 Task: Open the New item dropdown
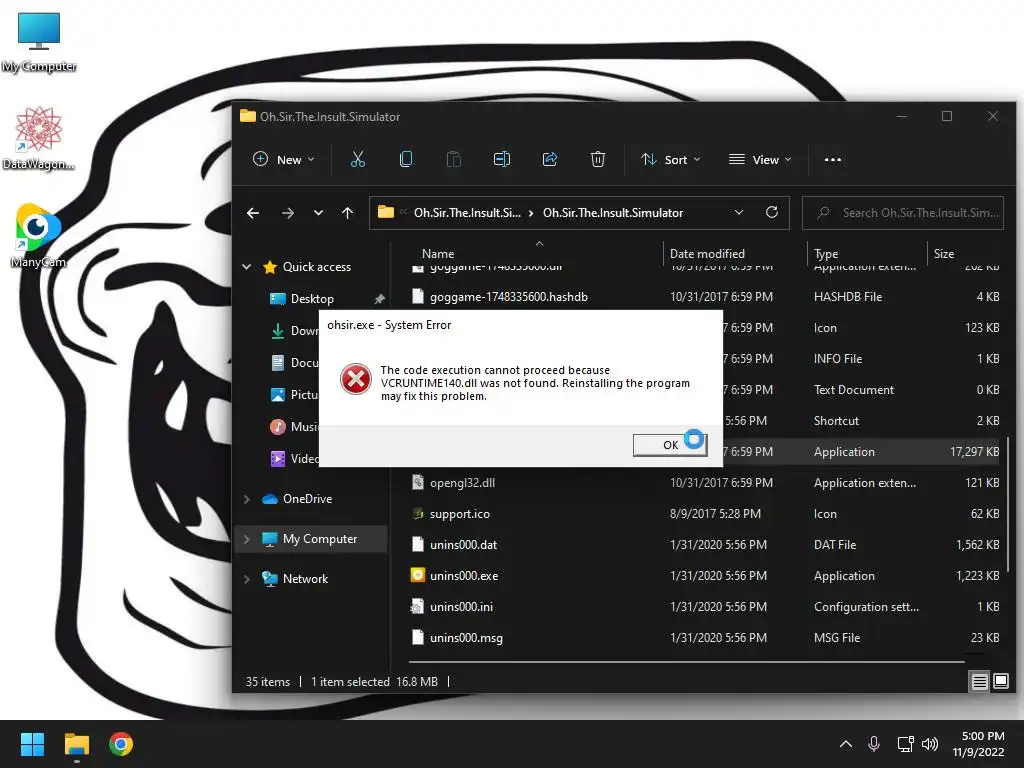[283, 159]
